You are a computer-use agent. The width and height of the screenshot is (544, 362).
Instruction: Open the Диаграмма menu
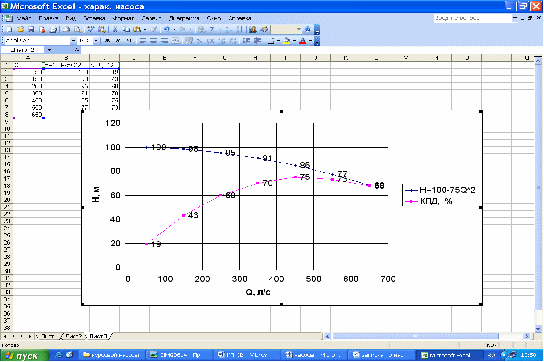(x=184, y=18)
